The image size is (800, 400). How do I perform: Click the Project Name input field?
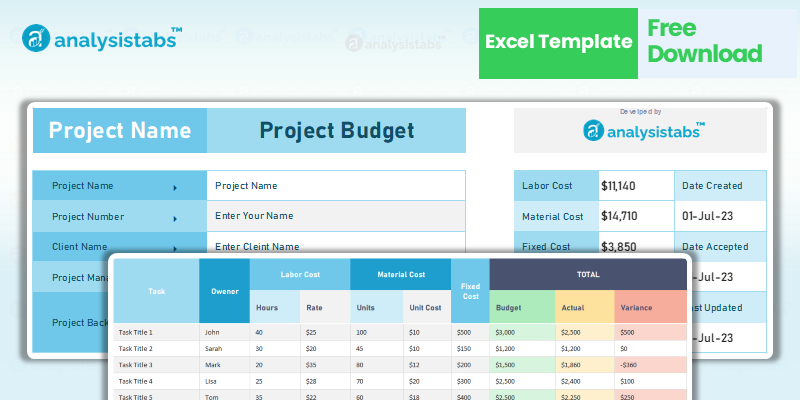tap(336, 186)
